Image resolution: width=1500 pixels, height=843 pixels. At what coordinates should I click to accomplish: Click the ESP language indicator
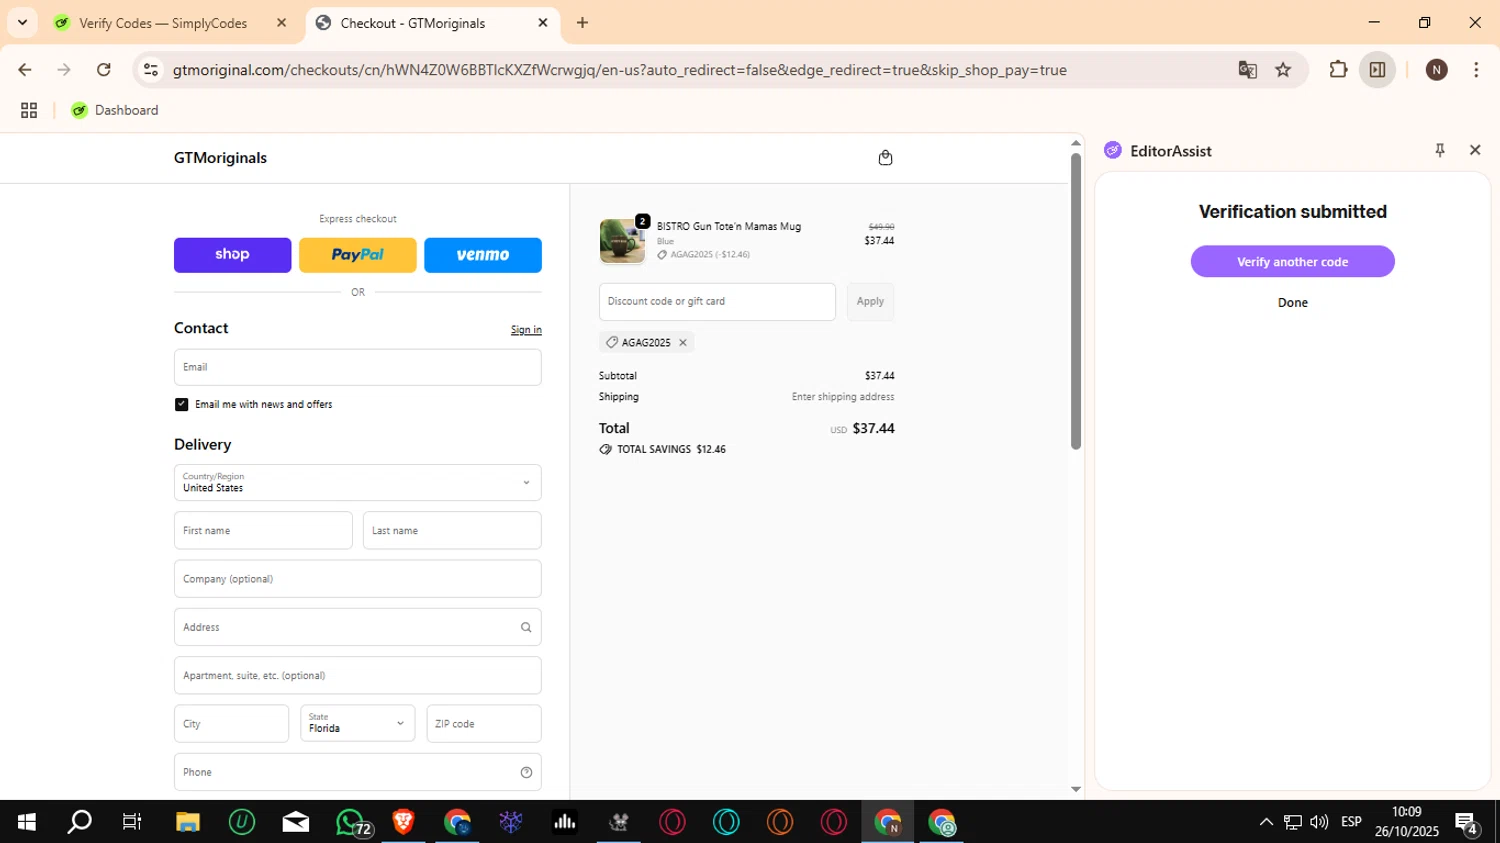1351,822
